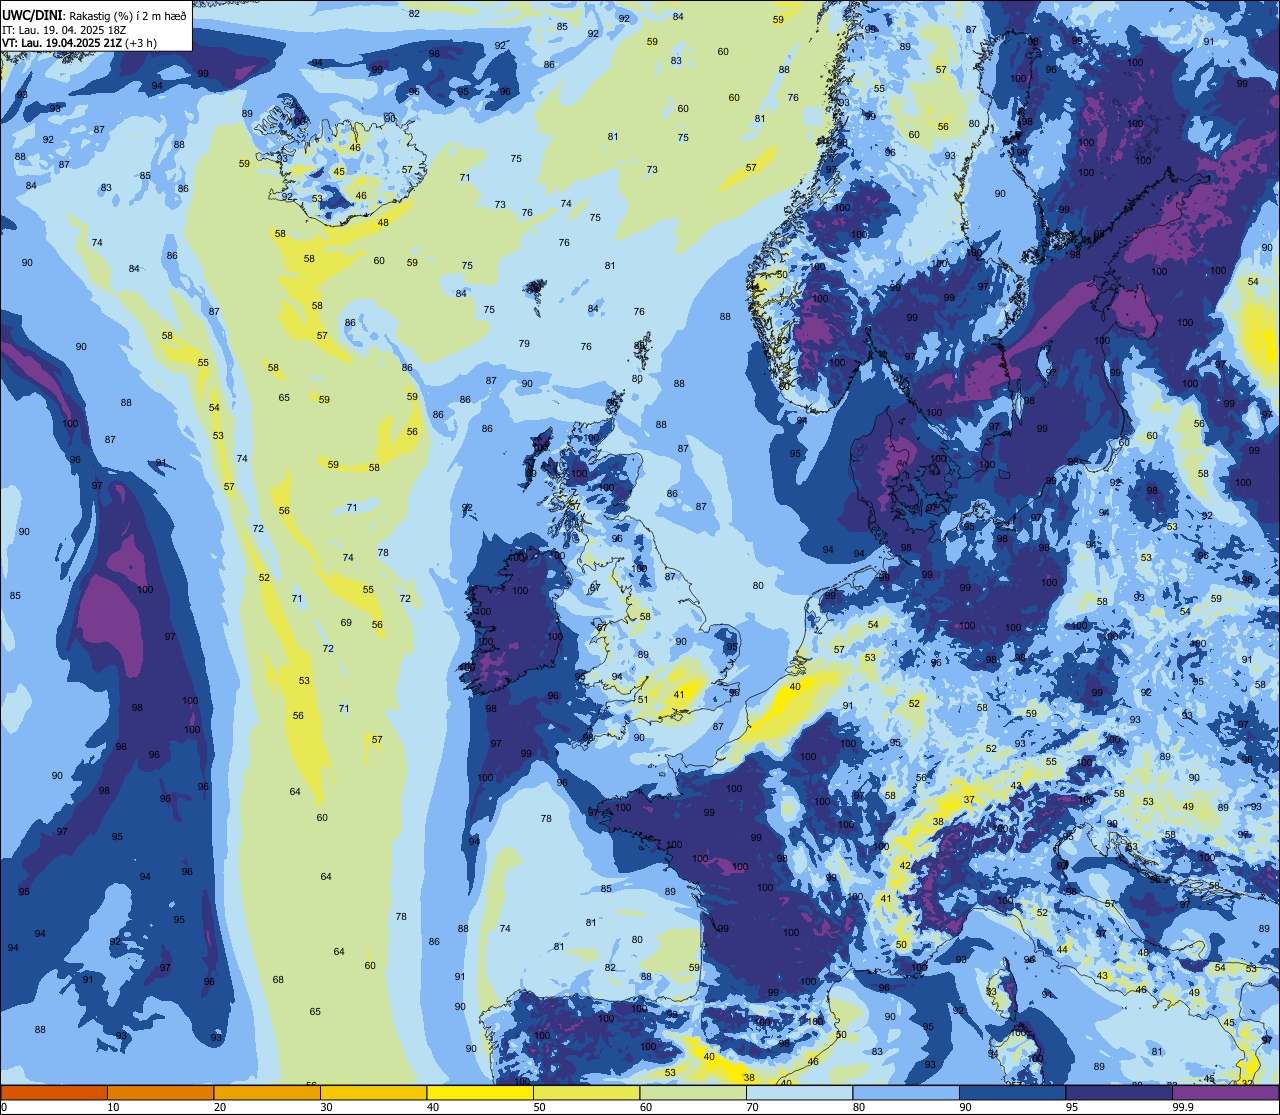This screenshot has width=1280, height=1115.
Task: Click the 40–50% bright yellow legend swatch
Action: tap(480, 1092)
